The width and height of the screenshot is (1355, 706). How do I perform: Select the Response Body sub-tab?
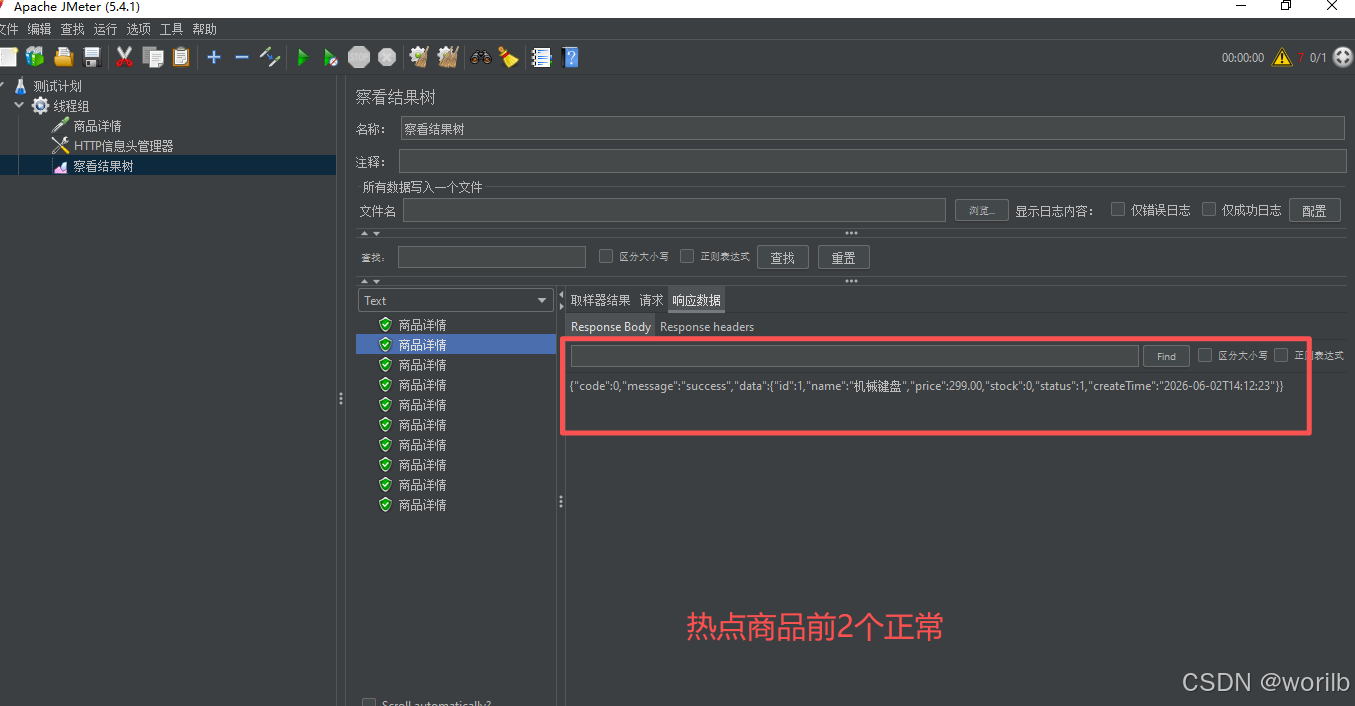pyautogui.click(x=610, y=327)
